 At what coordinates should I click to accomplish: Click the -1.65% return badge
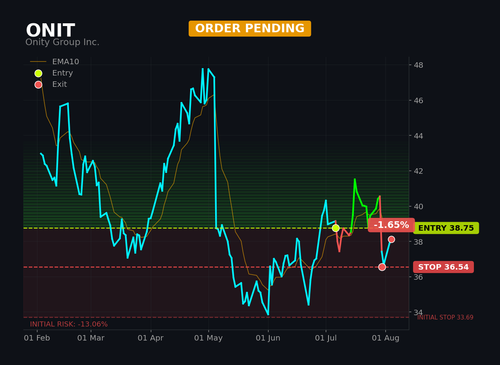(x=391, y=225)
